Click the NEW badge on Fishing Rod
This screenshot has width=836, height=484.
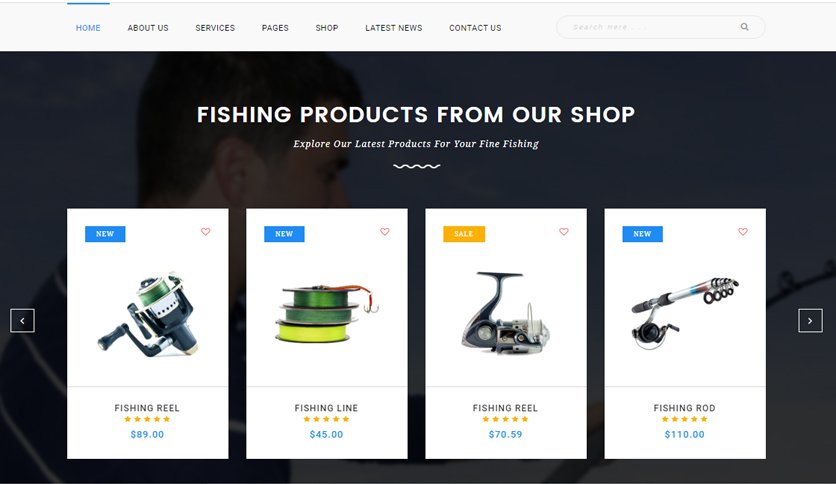(x=642, y=234)
